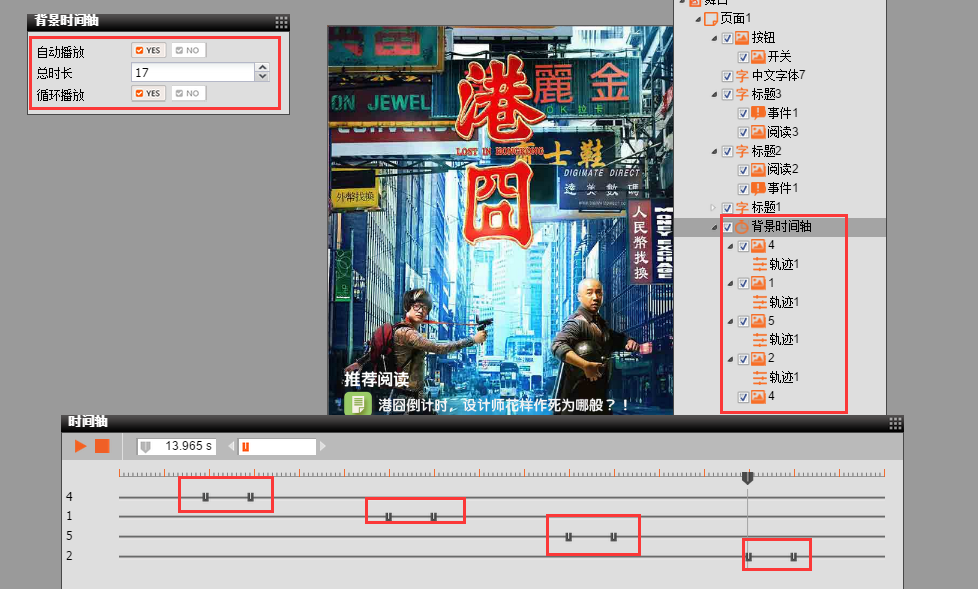Click the image icon of layer 5
The height and width of the screenshot is (589, 978).
[758, 321]
